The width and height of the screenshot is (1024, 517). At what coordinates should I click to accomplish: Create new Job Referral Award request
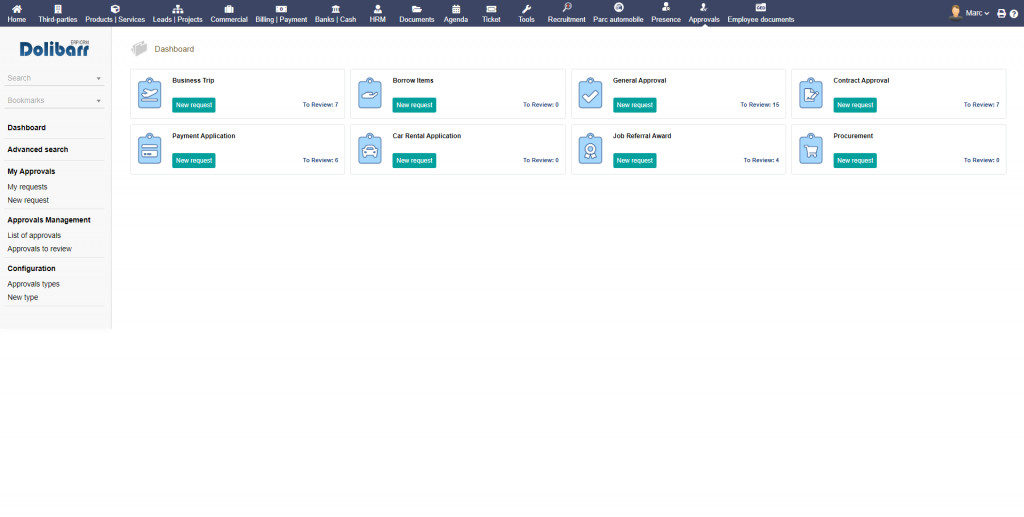(x=635, y=161)
